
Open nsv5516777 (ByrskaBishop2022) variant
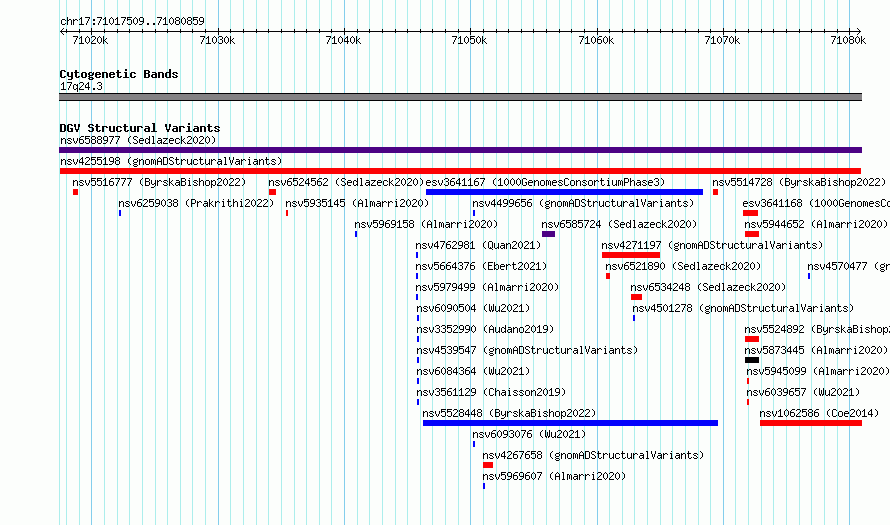[x=159, y=182]
